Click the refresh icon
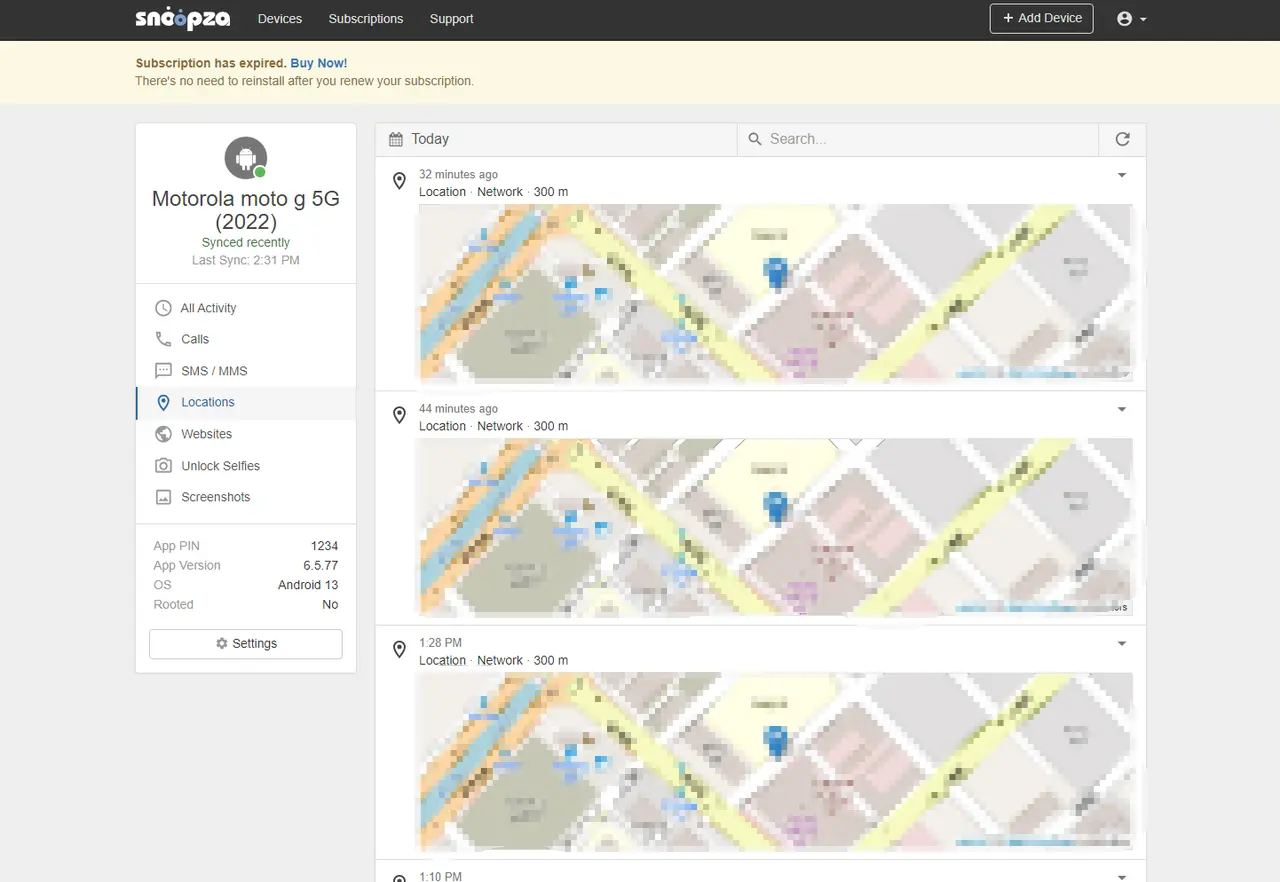1280x882 pixels. point(1122,139)
